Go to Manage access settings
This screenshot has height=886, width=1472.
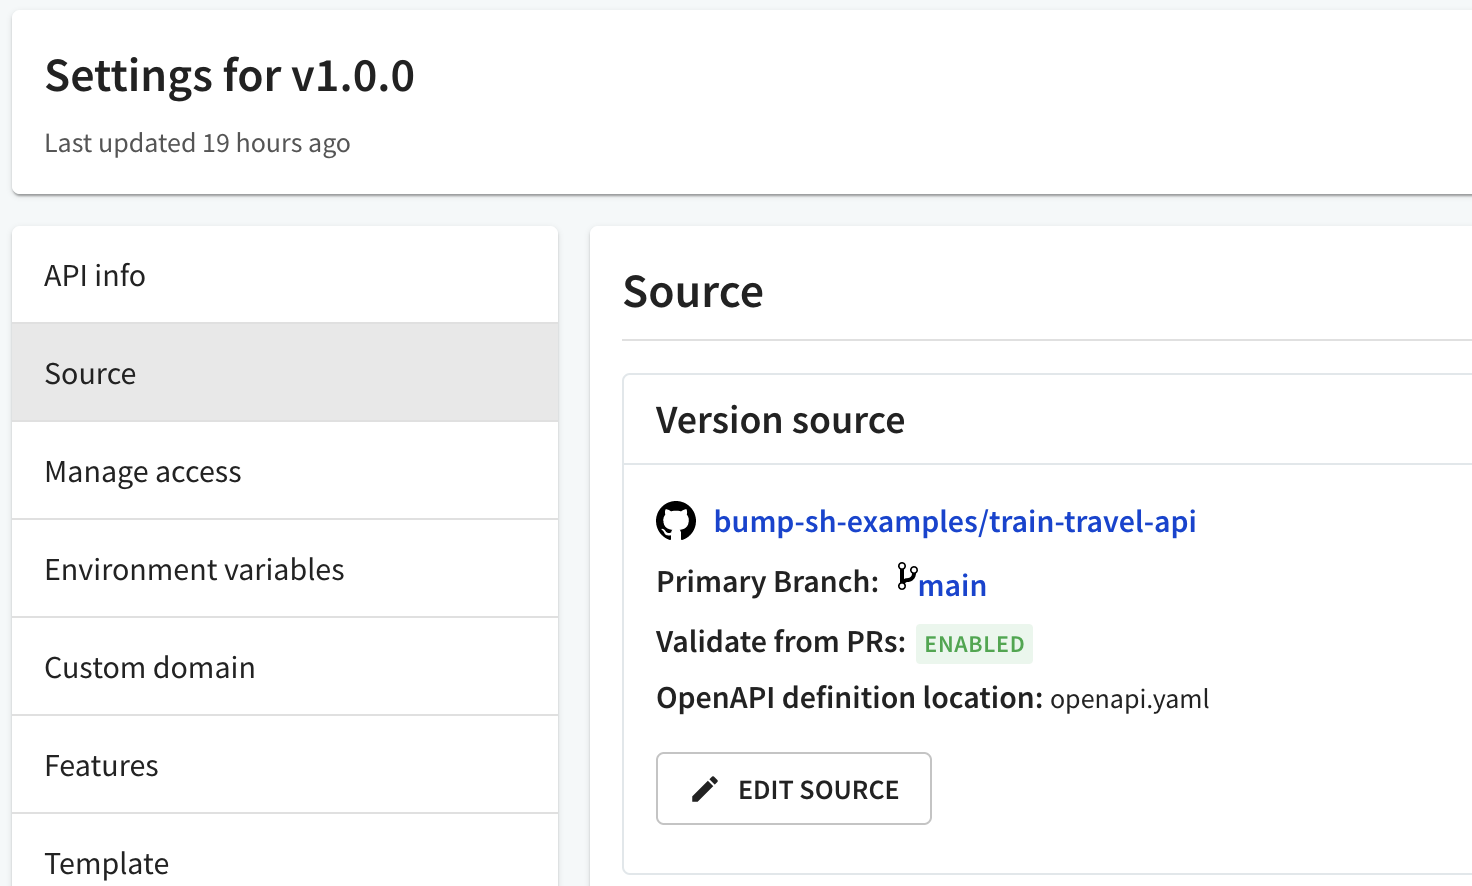(143, 471)
